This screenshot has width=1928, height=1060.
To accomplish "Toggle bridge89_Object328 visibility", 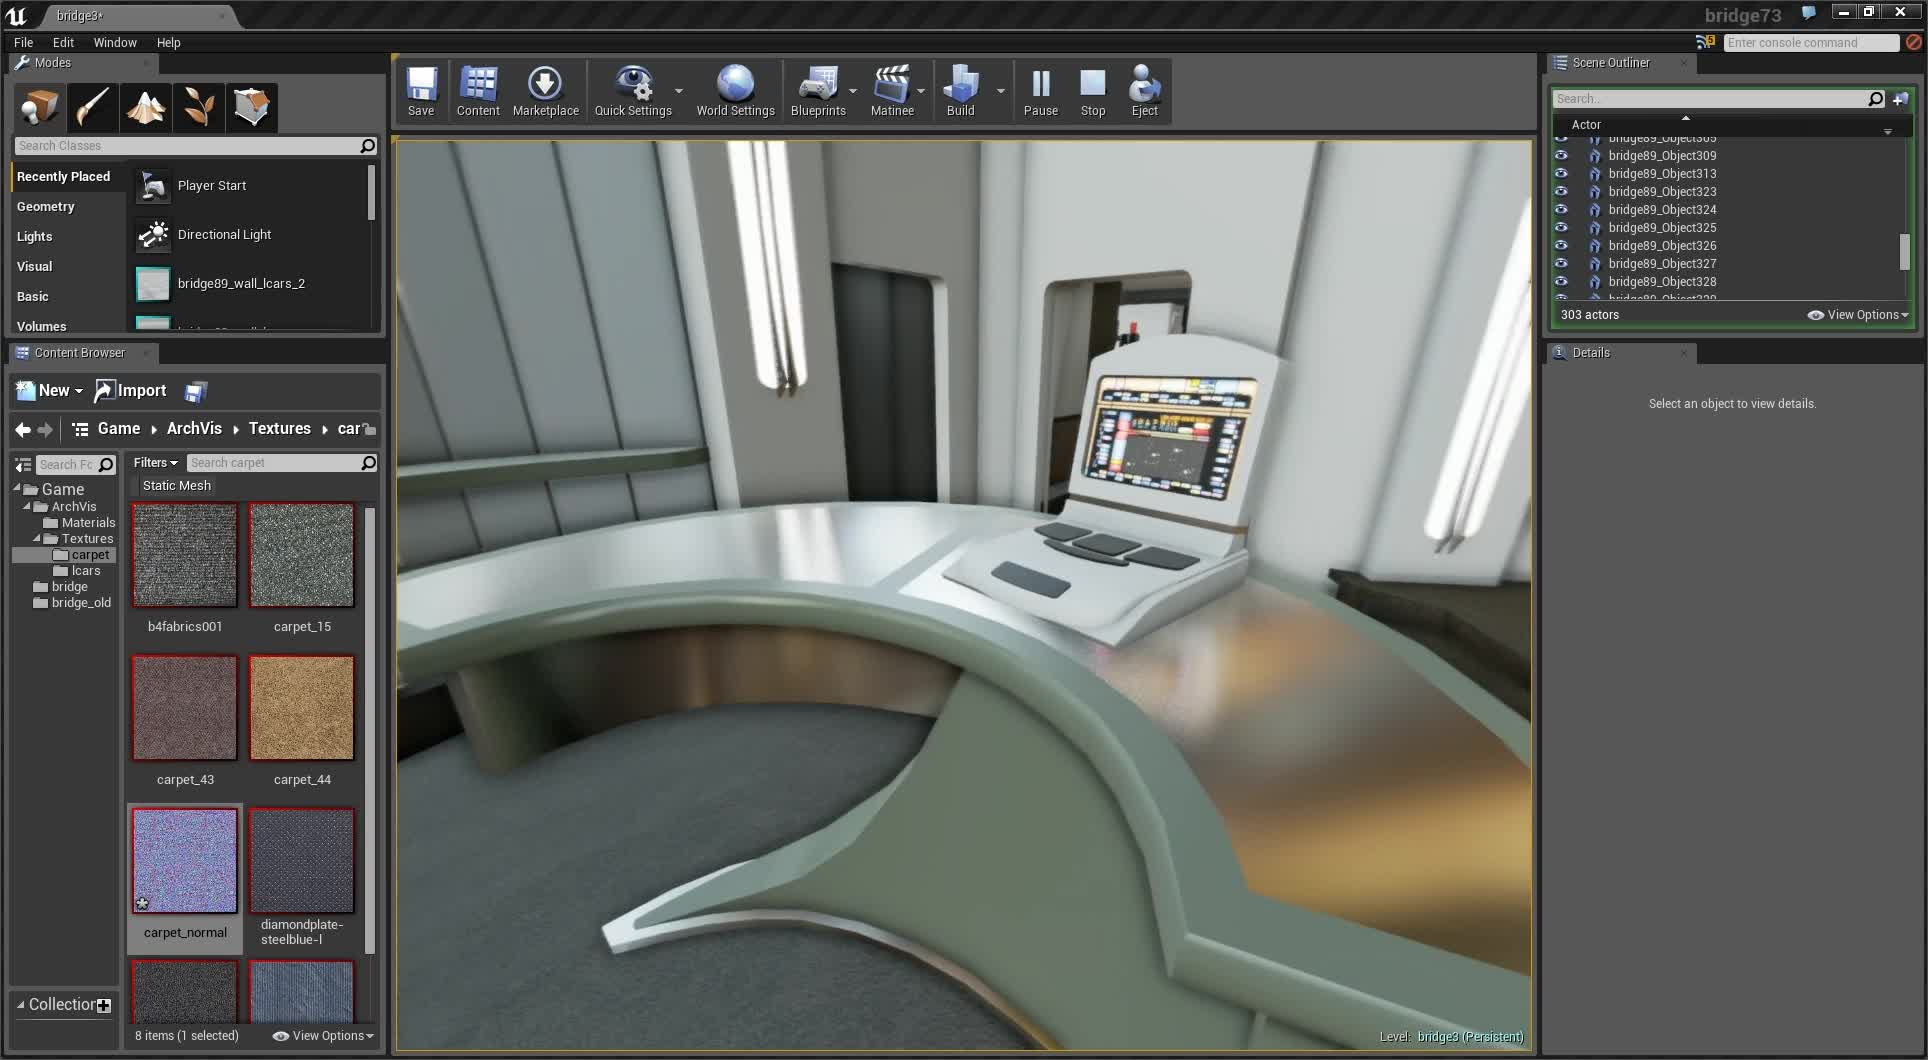I will click(1561, 282).
